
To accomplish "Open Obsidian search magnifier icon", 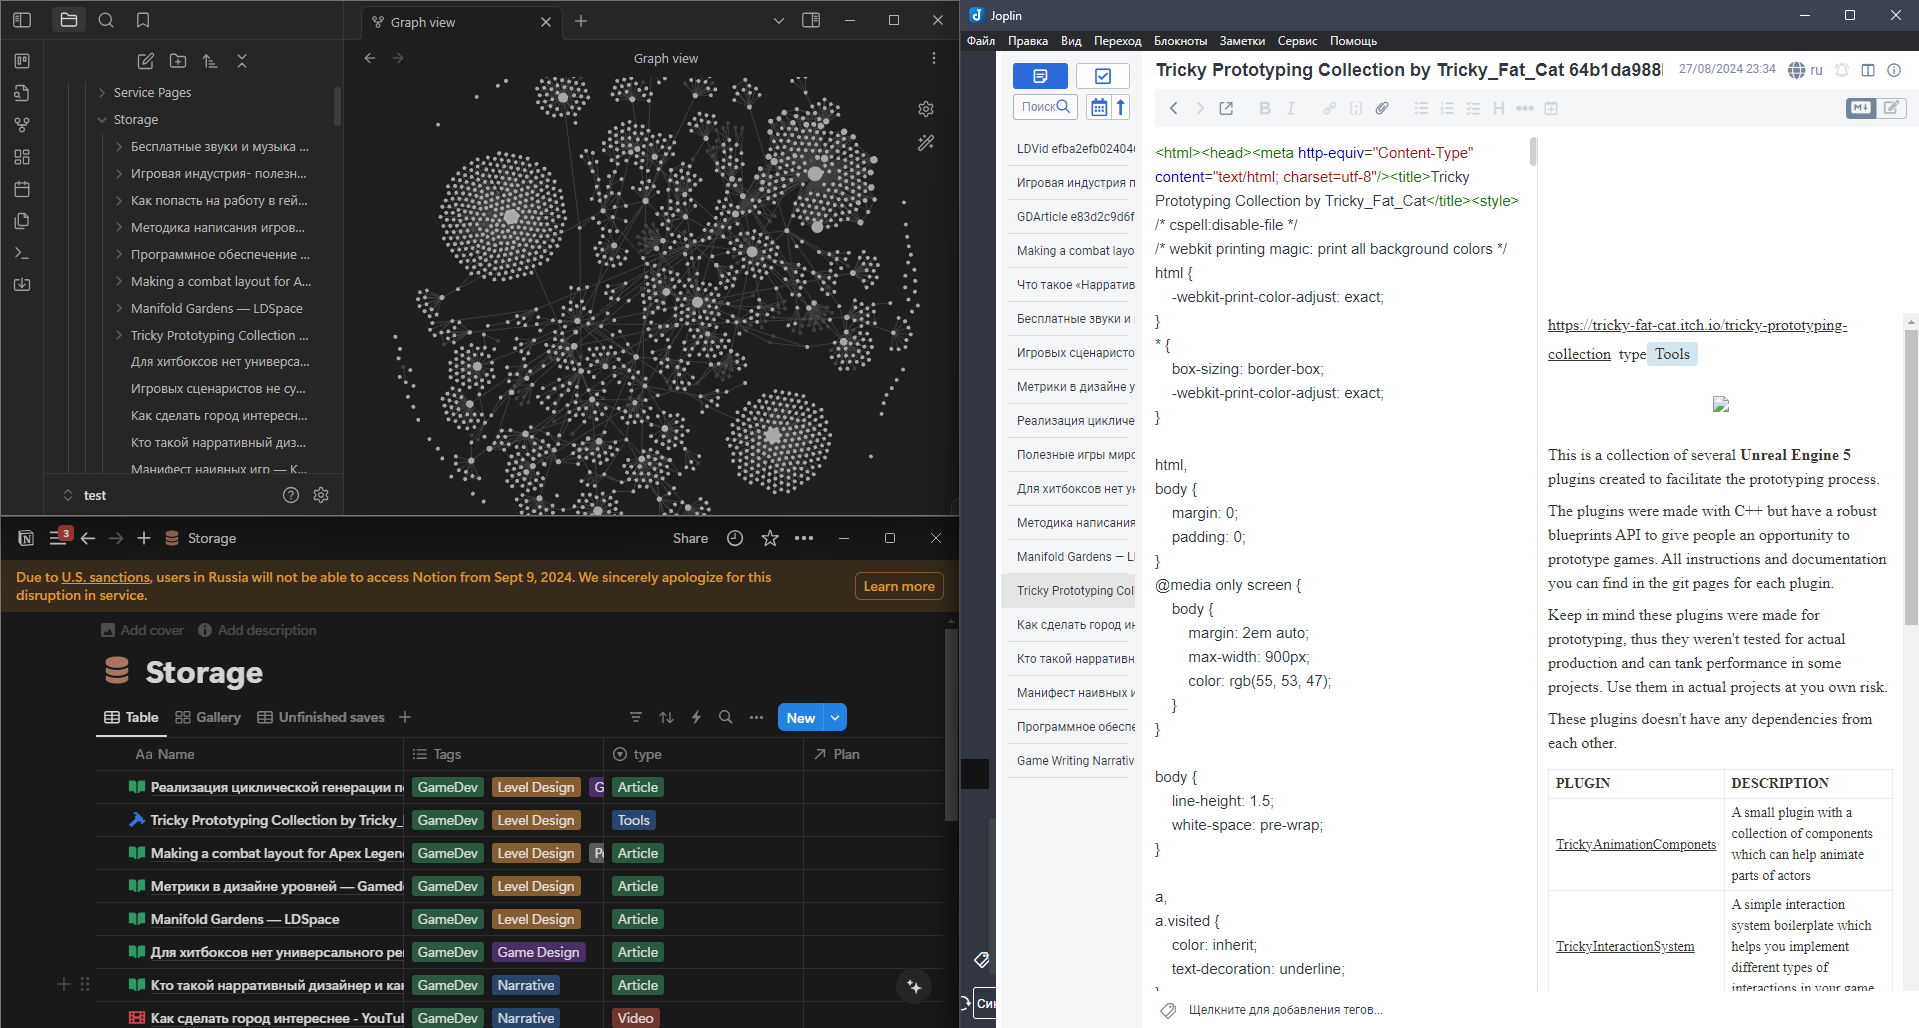I will point(106,20).
